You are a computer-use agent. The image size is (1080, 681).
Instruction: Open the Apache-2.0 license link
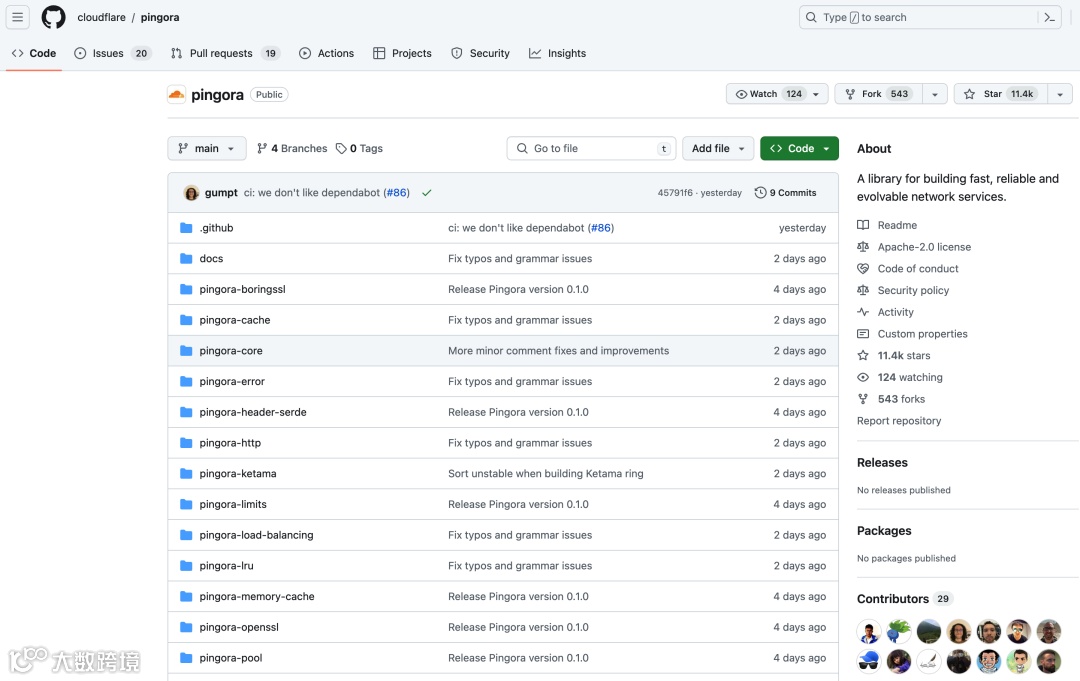coord(924,247)
